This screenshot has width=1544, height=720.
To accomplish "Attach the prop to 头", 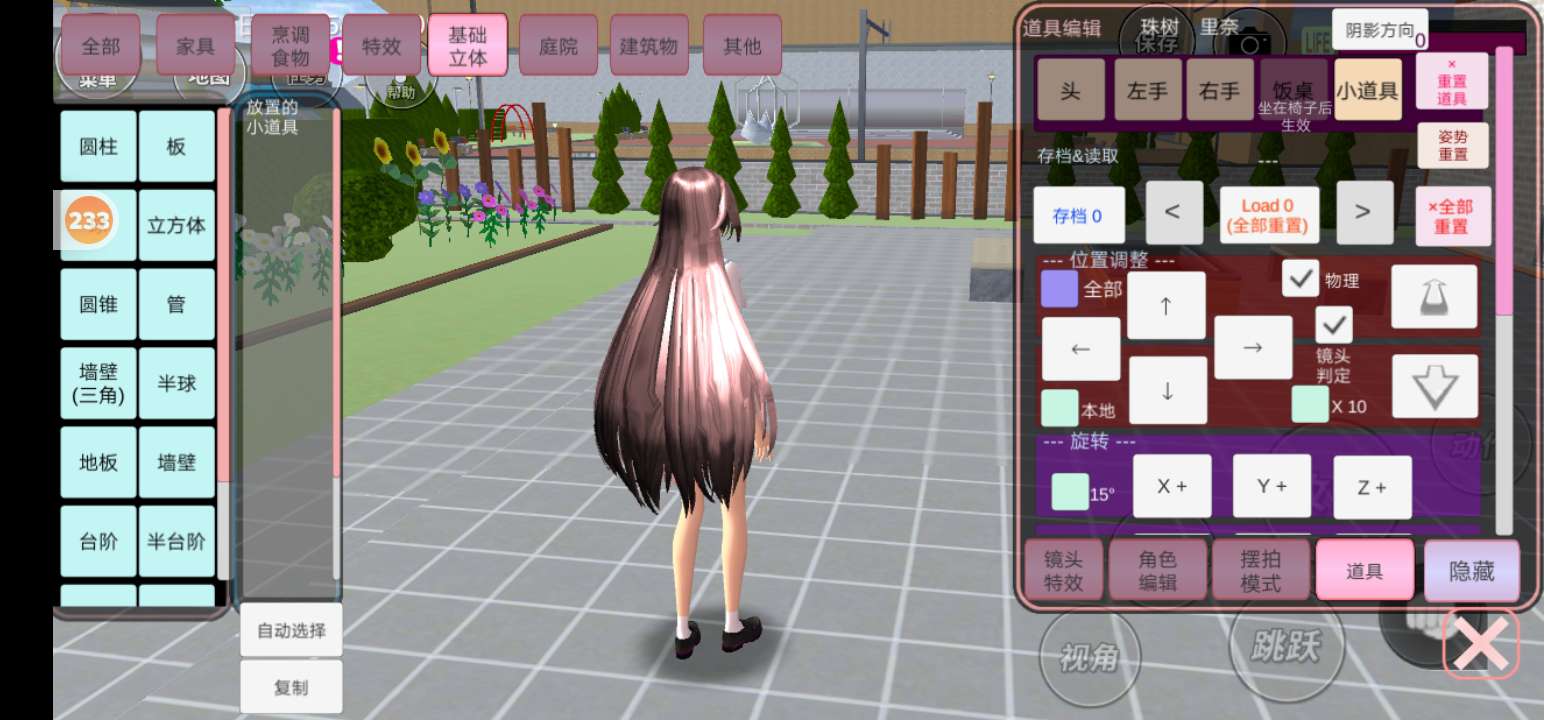I will tap(1070, 90).
